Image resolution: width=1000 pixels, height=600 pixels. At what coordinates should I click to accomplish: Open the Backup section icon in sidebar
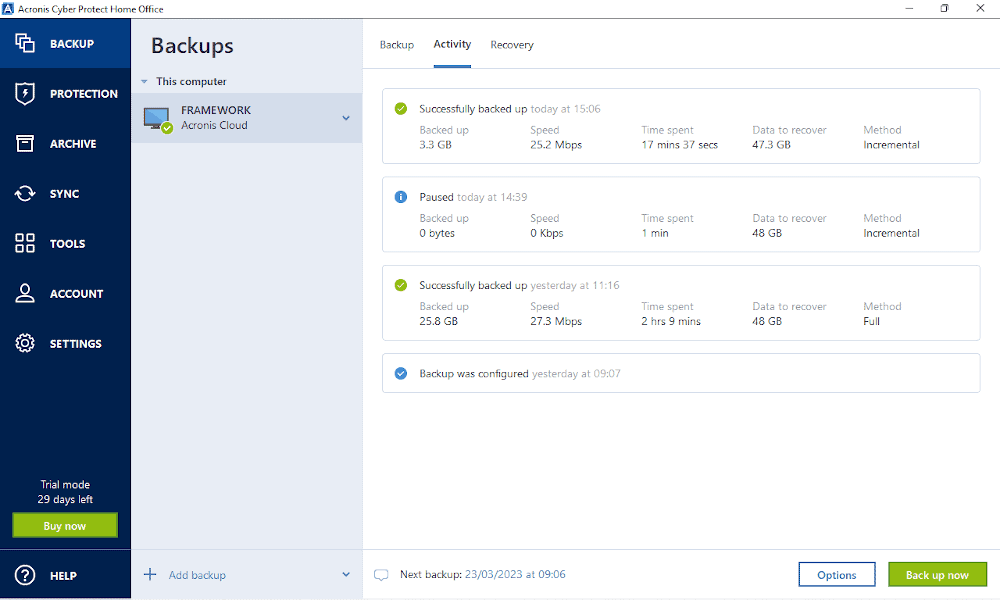[25, 43]
